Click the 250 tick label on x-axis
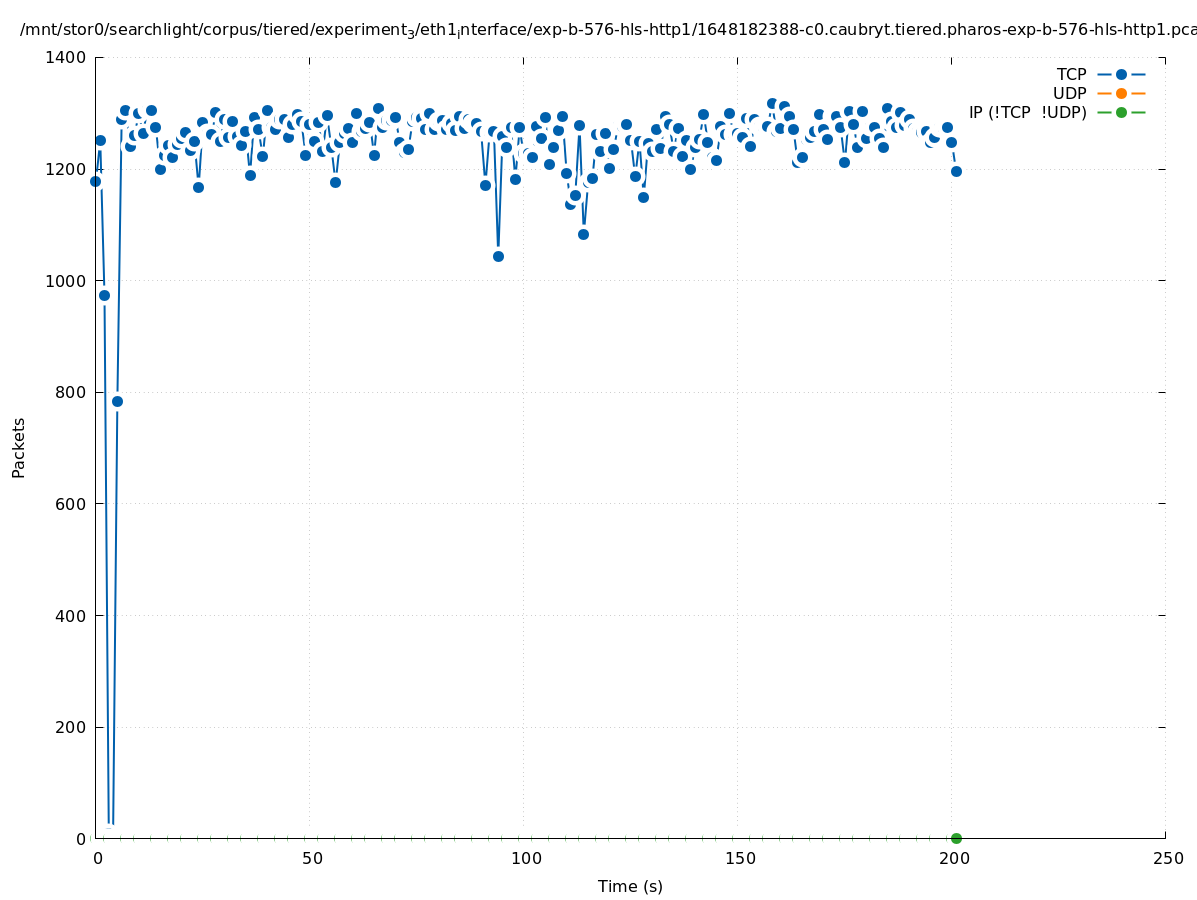The image size is (1197, 900). [1166, 858]
